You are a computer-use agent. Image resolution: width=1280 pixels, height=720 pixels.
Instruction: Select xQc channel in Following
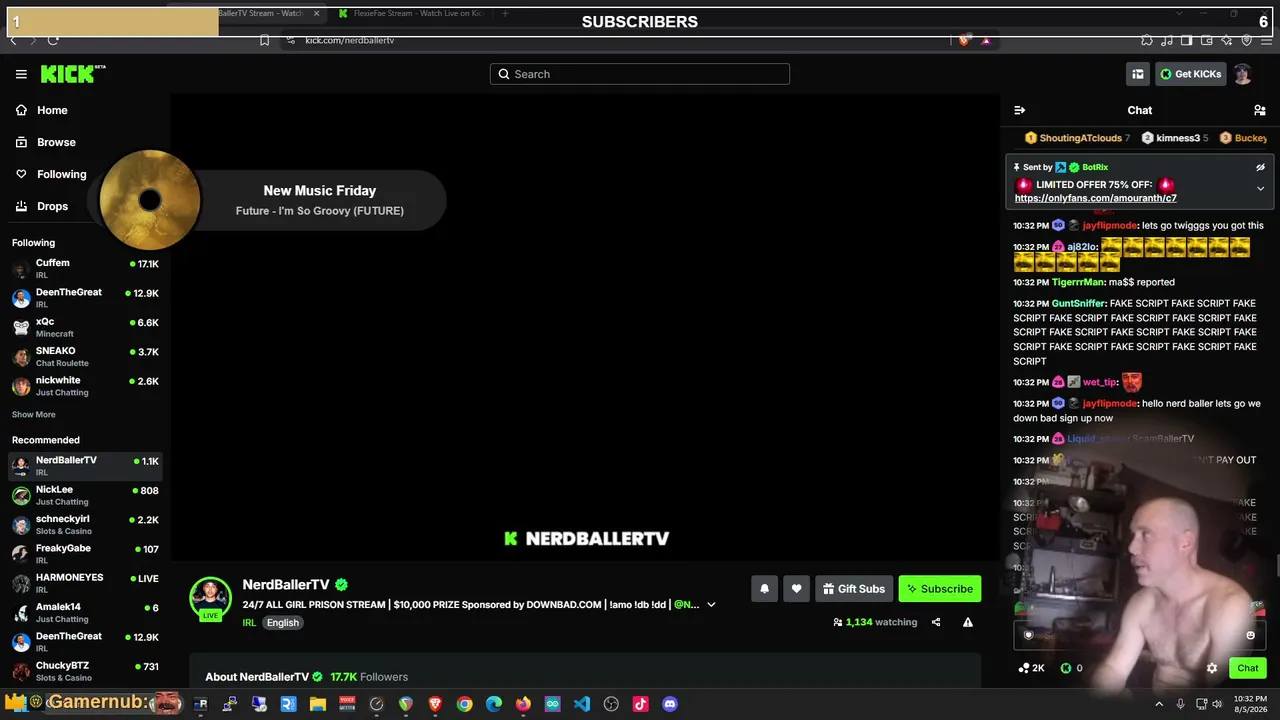pos(85,327)
